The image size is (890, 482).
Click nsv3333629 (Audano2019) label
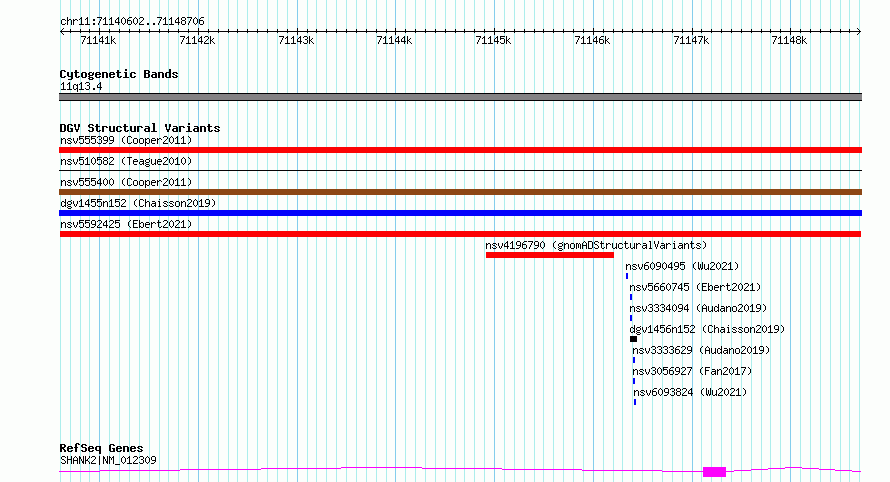701,350
